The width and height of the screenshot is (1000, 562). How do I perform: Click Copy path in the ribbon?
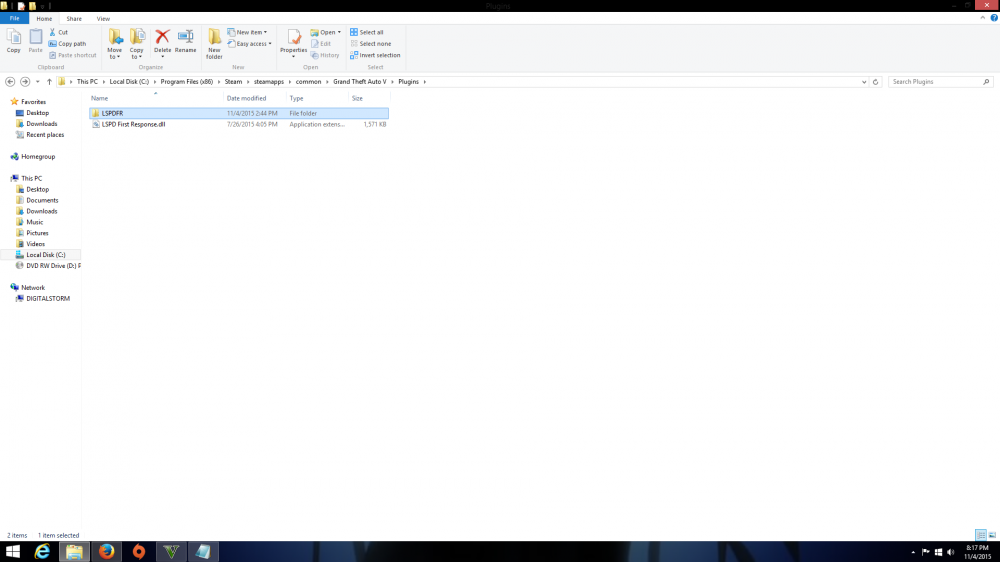pyautogui.click(x=68, y=43)
